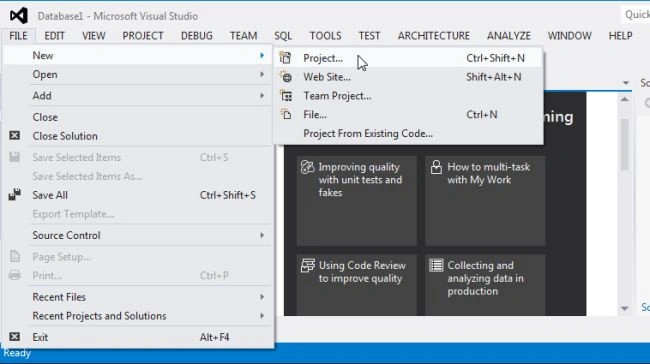Click the New File icon in the submenu
The width and height of the screenshot is (650, 364).
tap(286, 114)
